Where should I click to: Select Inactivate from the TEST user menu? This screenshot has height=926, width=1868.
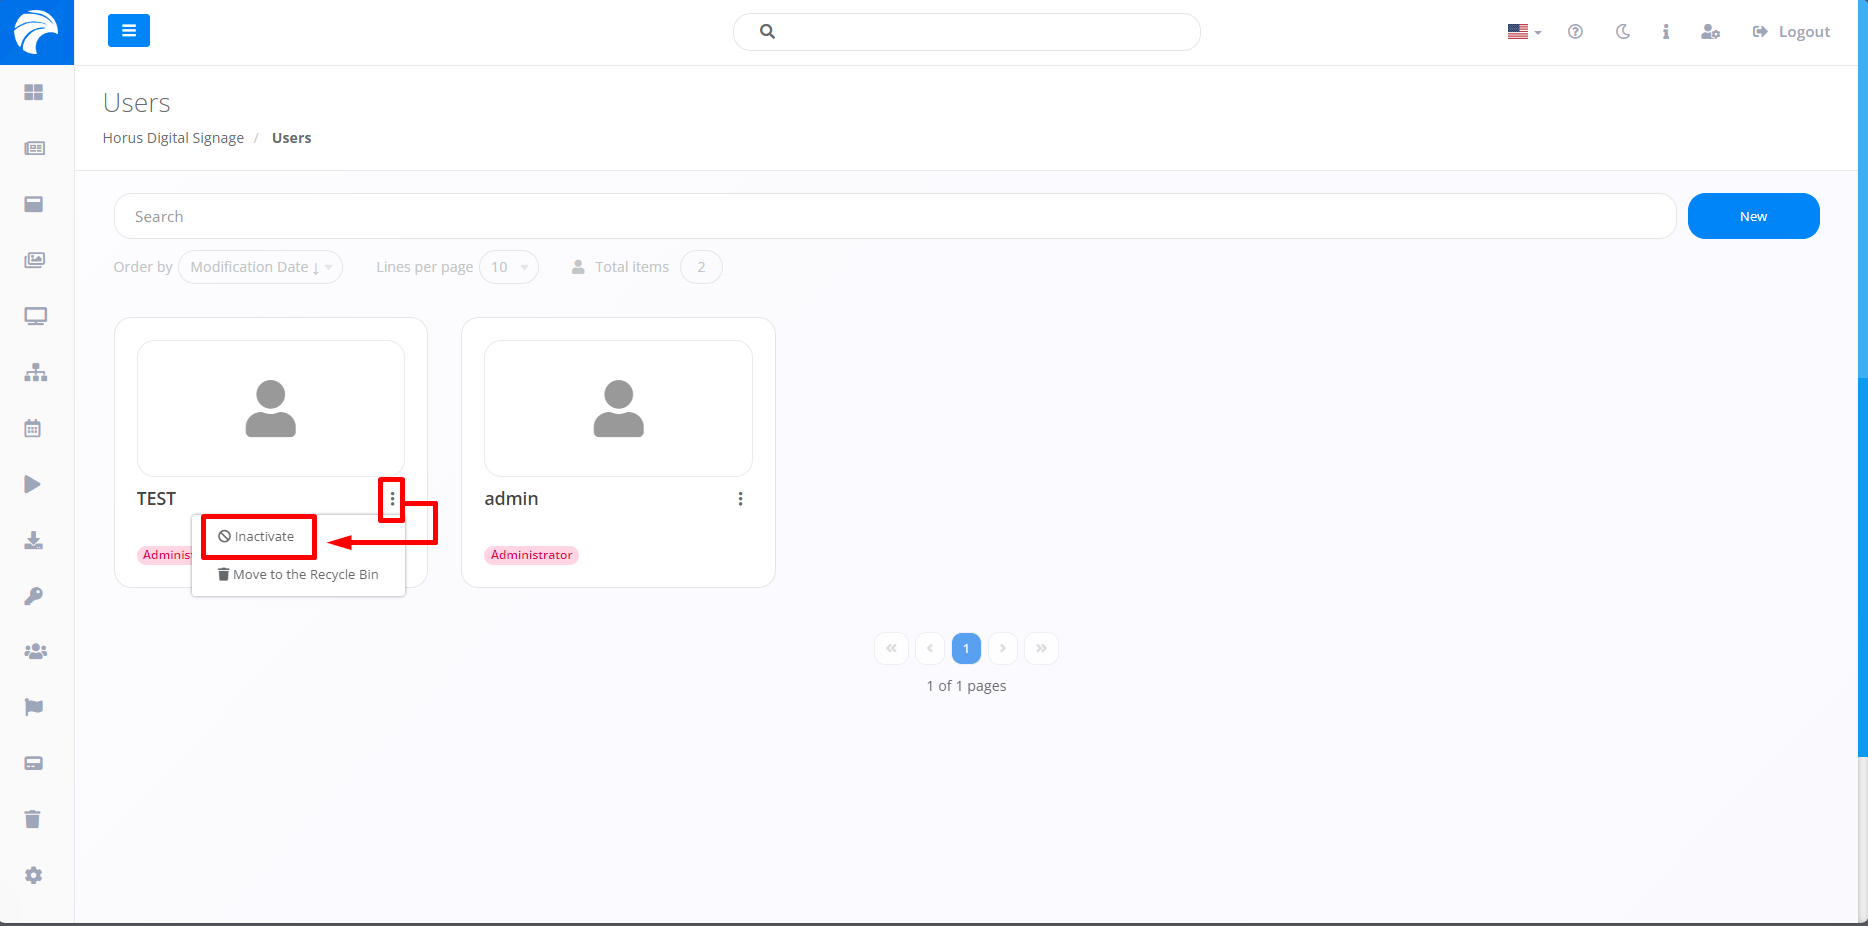point(258,536)
